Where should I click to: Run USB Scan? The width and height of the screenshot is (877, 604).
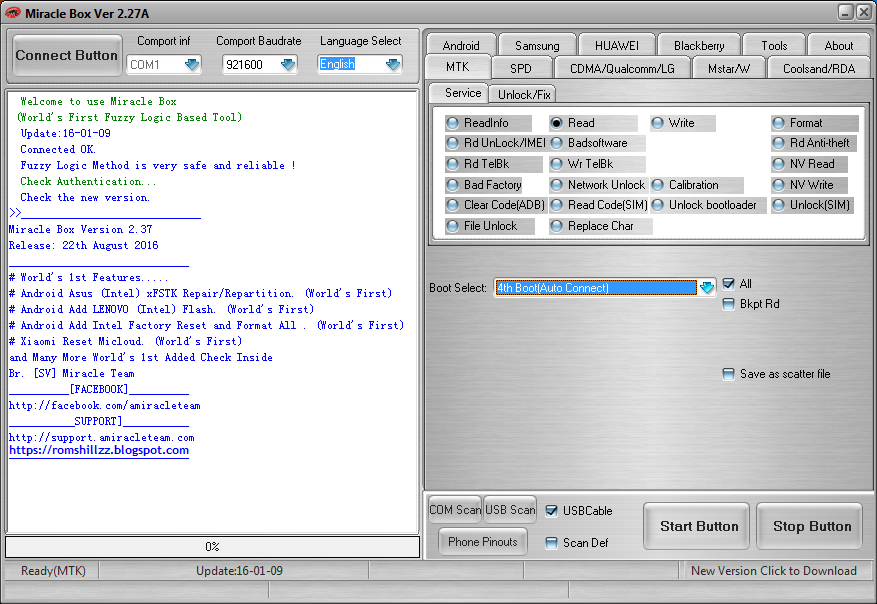click(x=510, y=509)
